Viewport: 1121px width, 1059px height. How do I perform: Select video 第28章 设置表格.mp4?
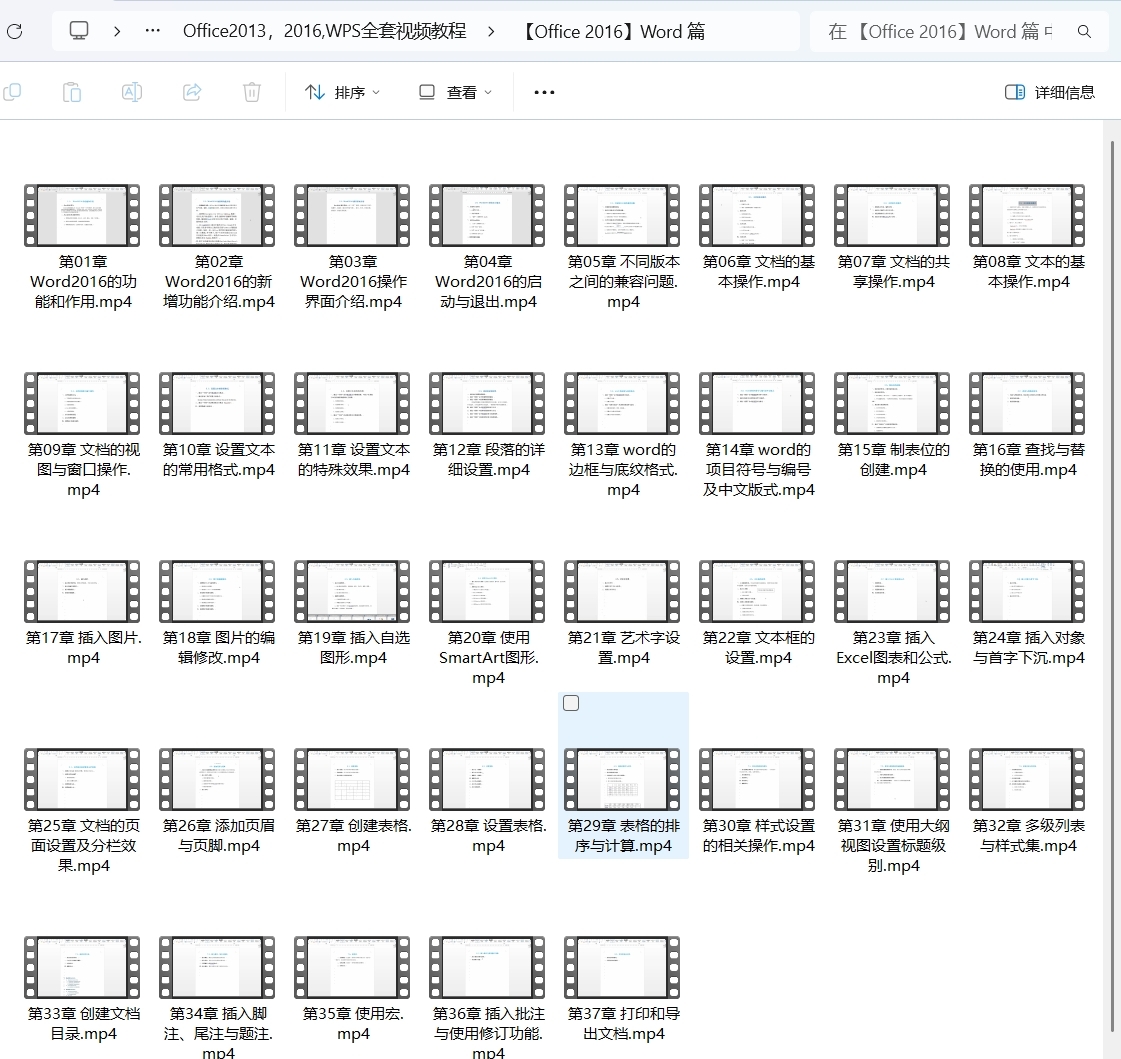[x=488, y=801]
